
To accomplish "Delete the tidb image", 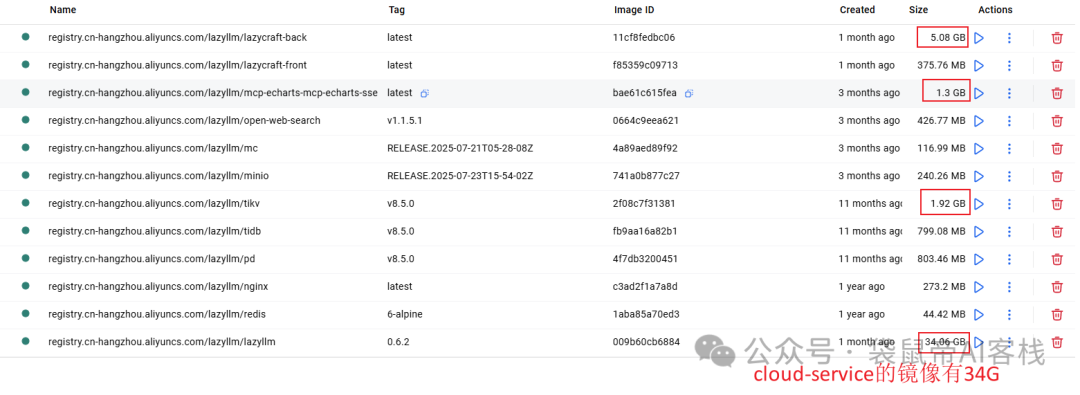I will [x=1057, y=231].
